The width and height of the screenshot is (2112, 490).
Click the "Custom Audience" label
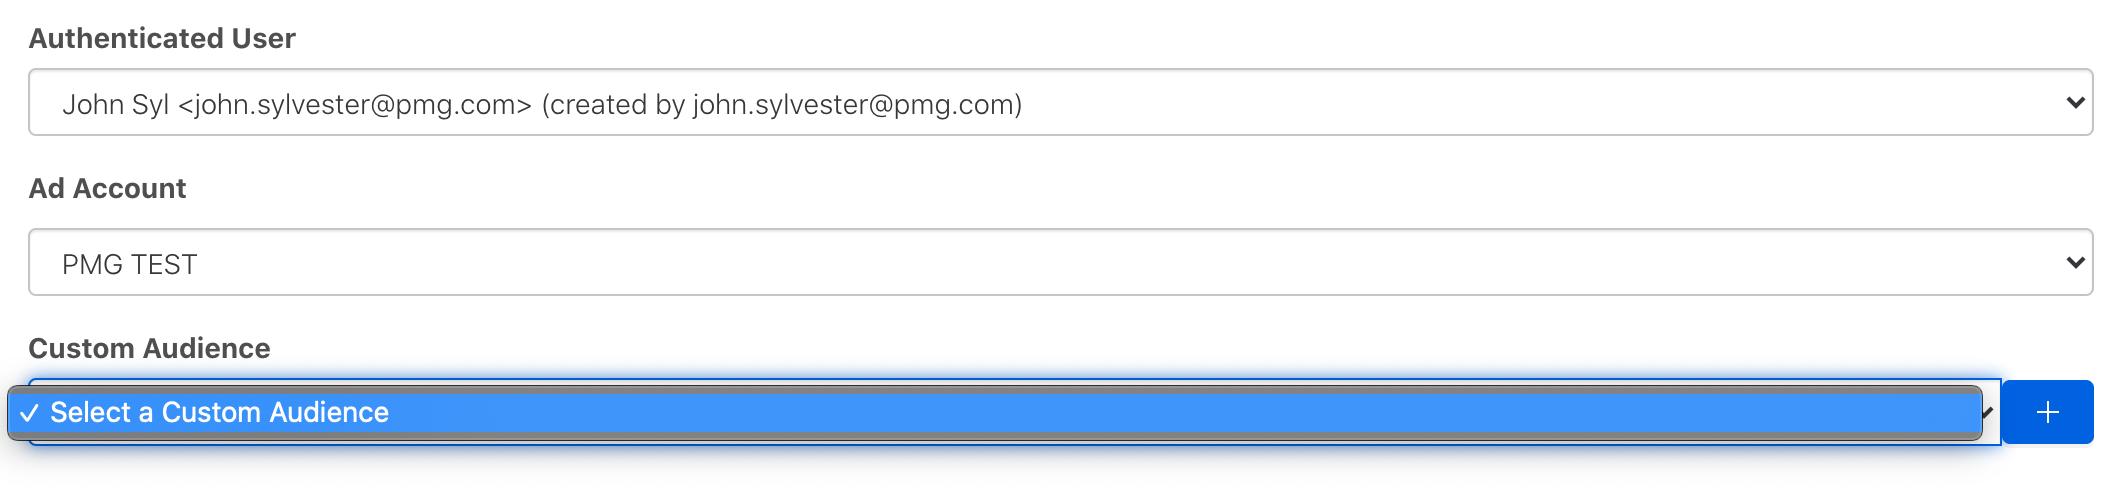[x=149, y=348]
